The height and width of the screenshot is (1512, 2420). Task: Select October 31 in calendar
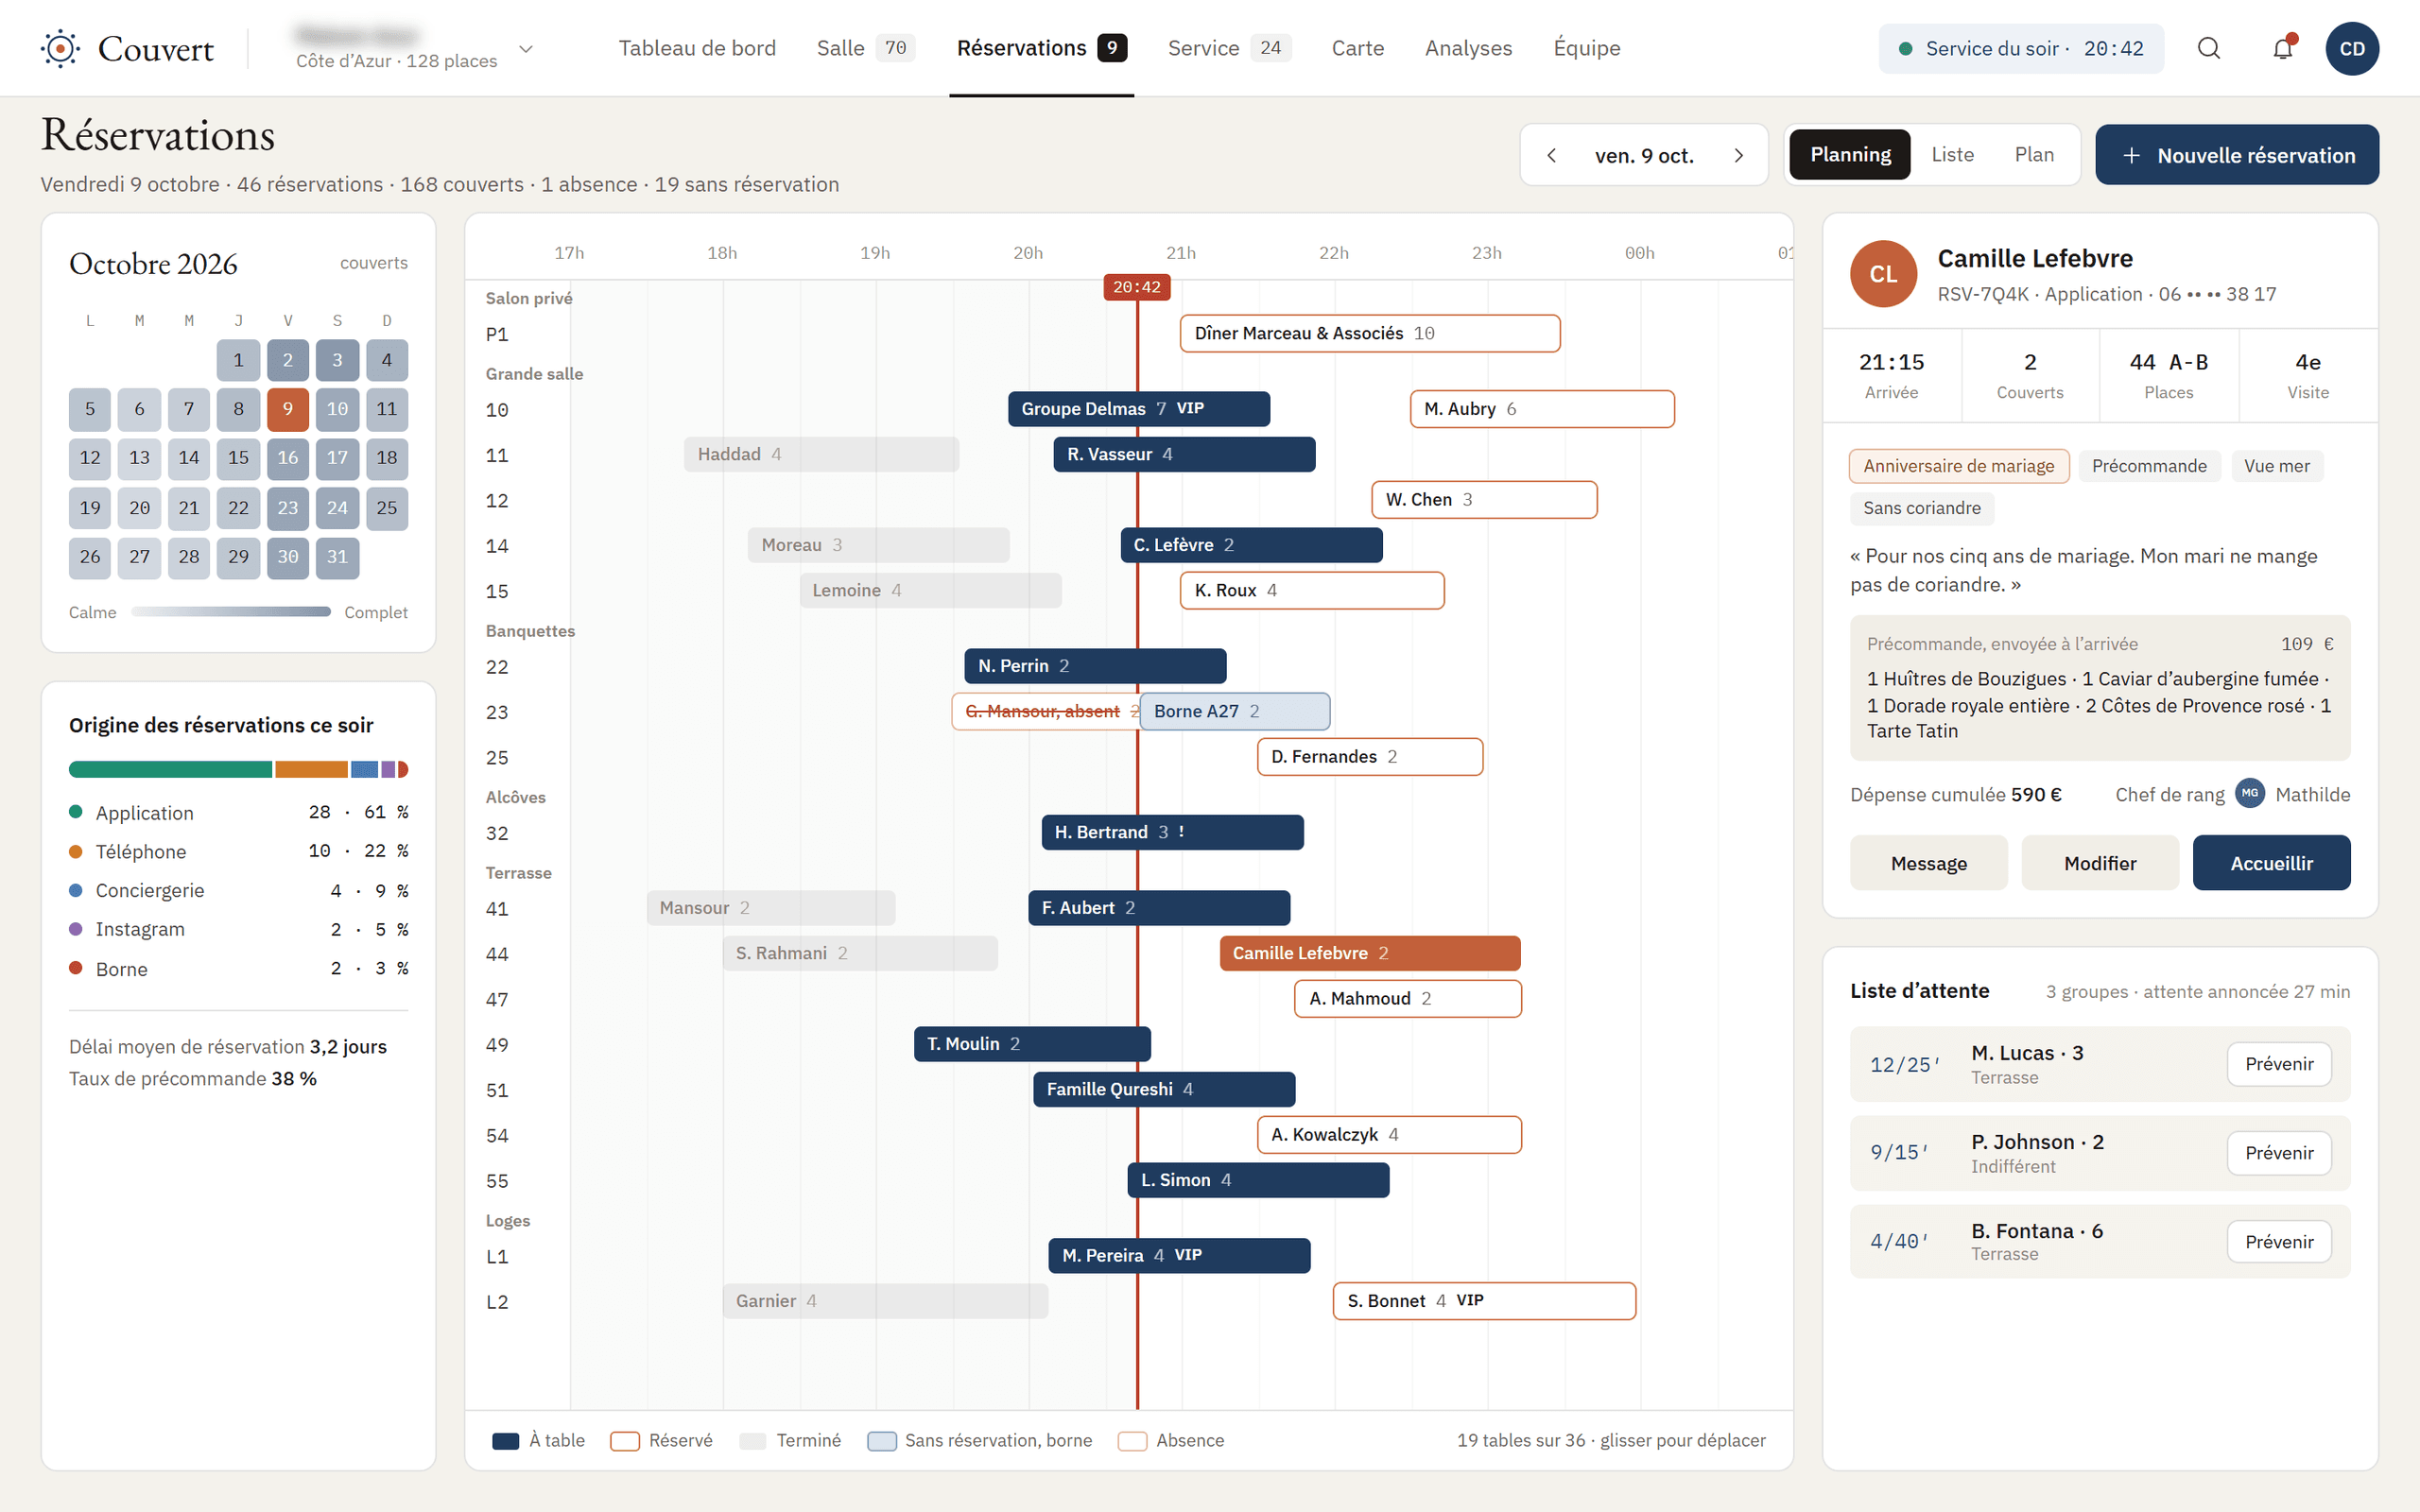click(337, 557)
